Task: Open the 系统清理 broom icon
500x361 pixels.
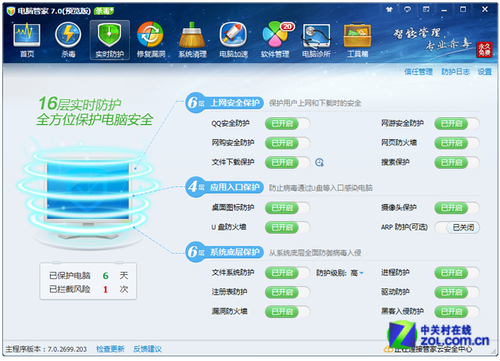Action: point(192,40)
